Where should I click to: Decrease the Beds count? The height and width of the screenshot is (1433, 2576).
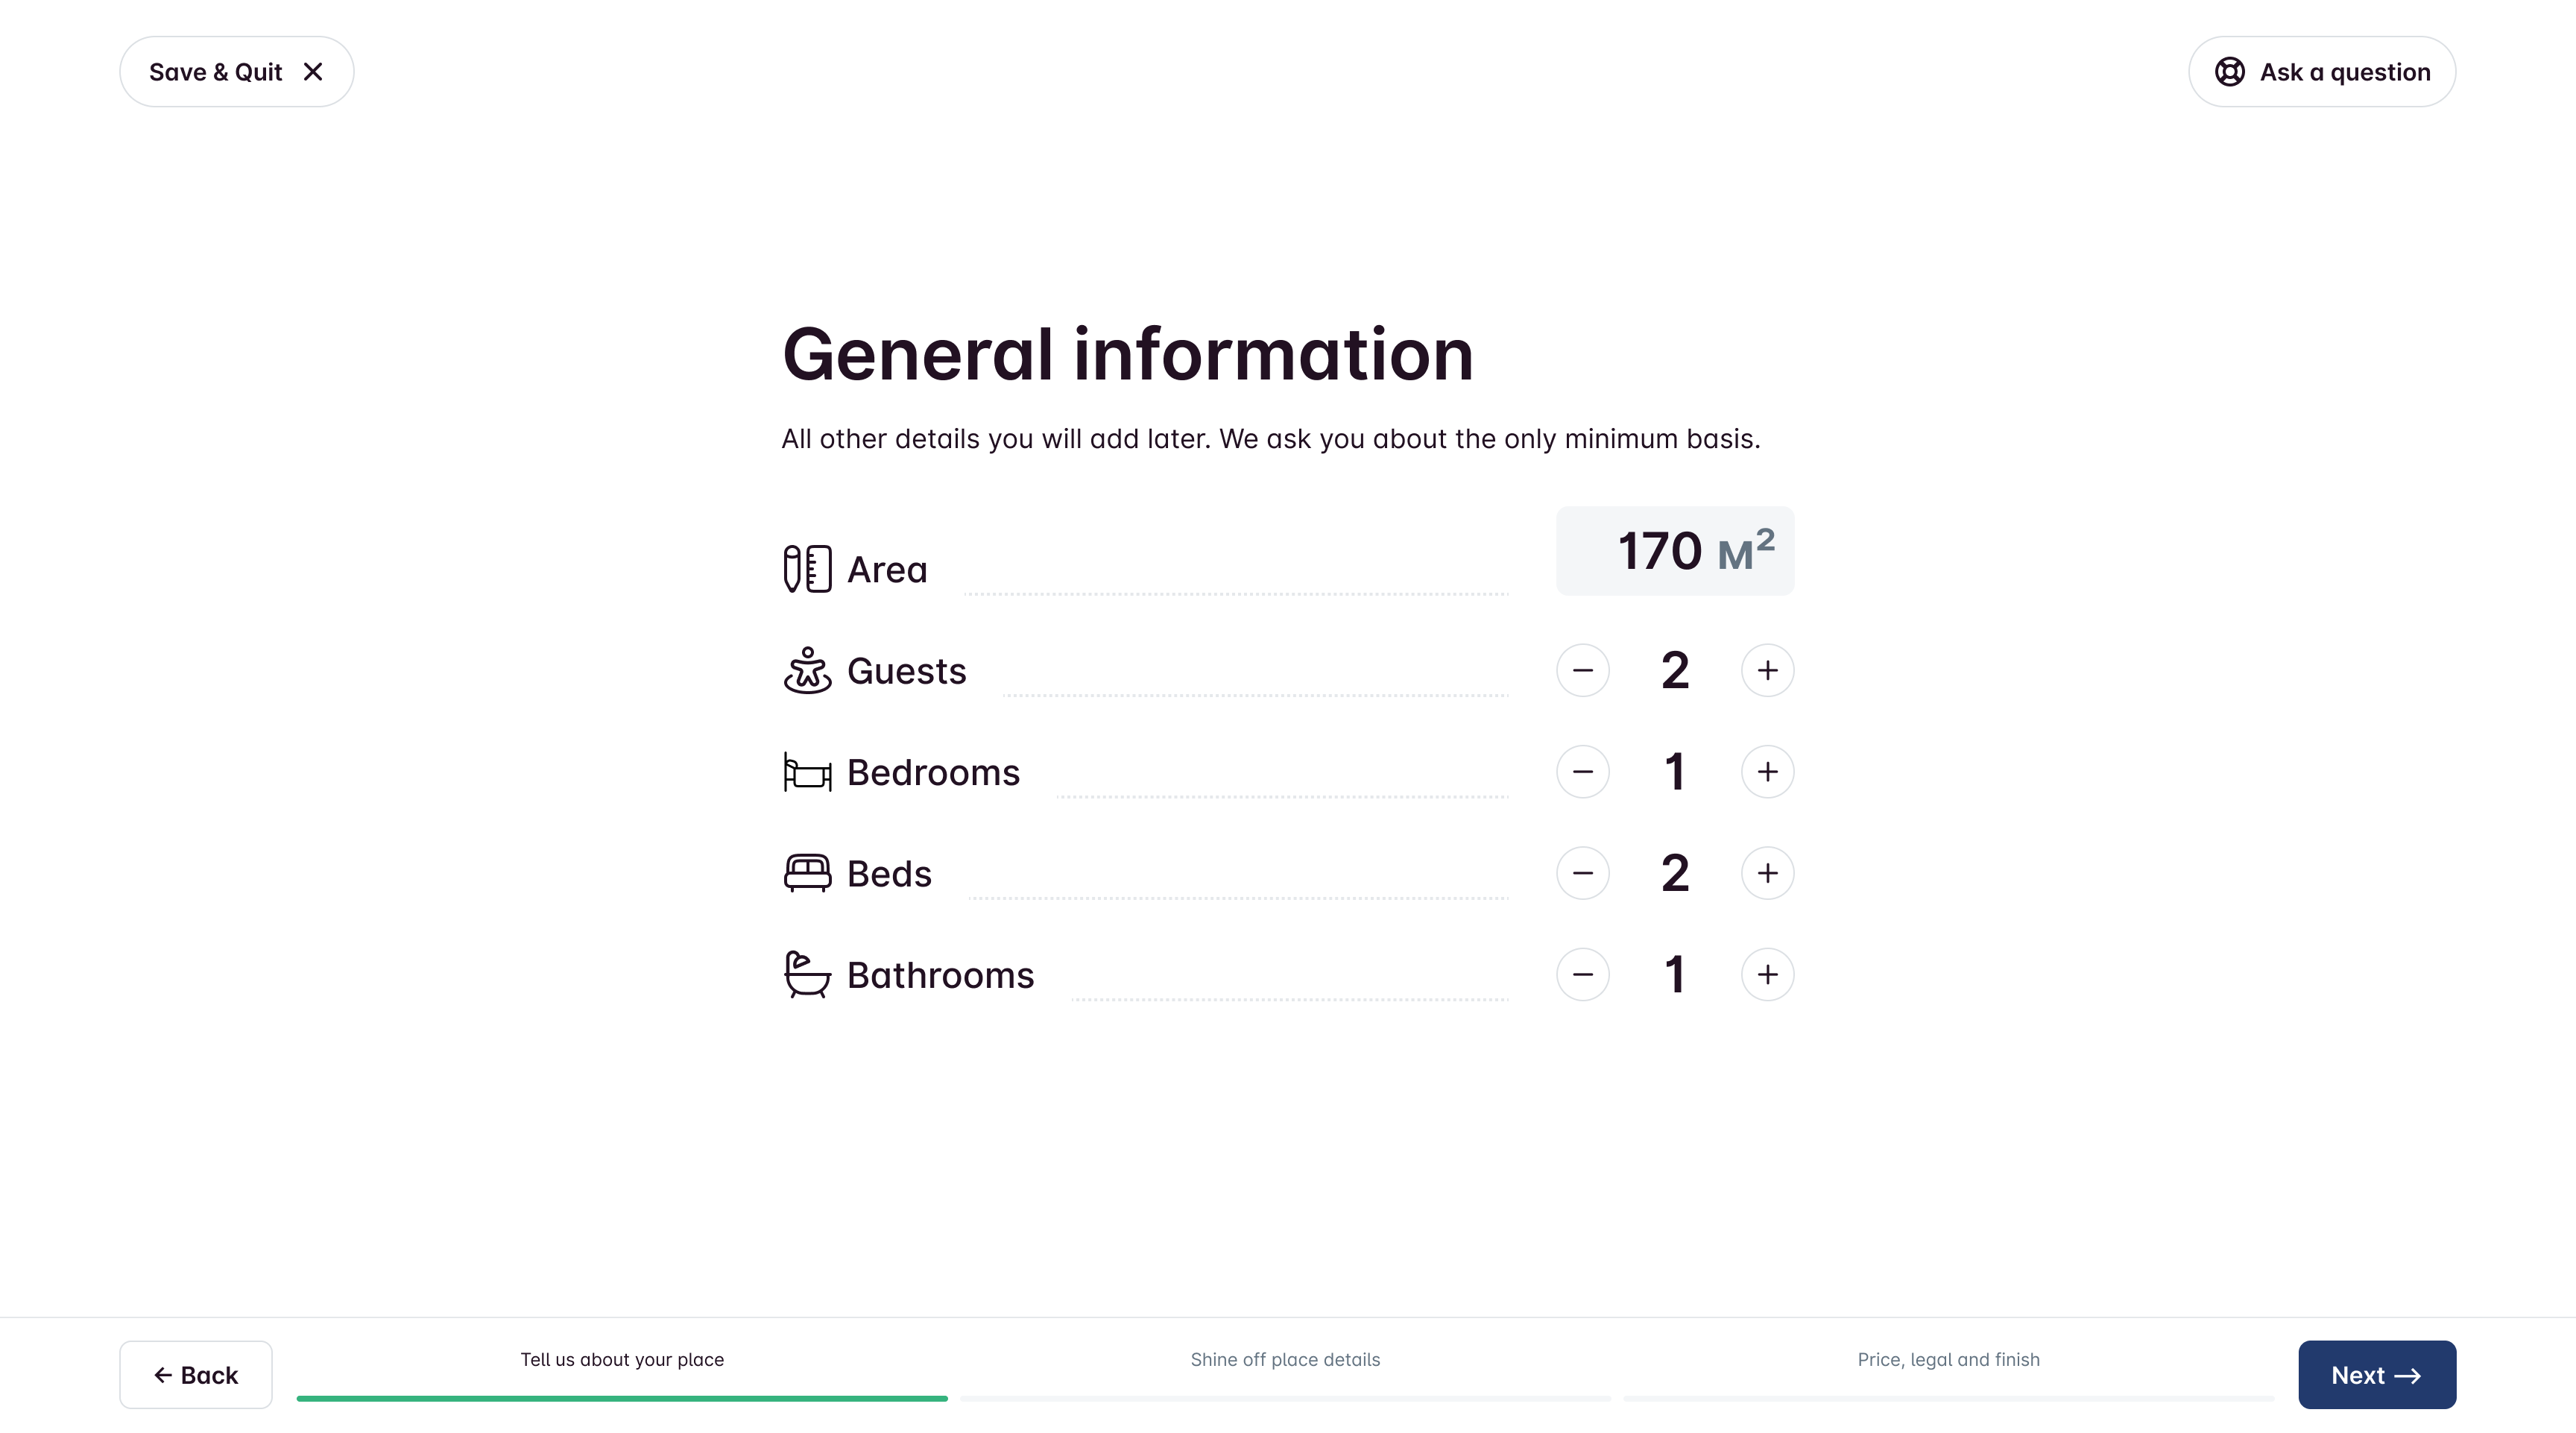1582,873
